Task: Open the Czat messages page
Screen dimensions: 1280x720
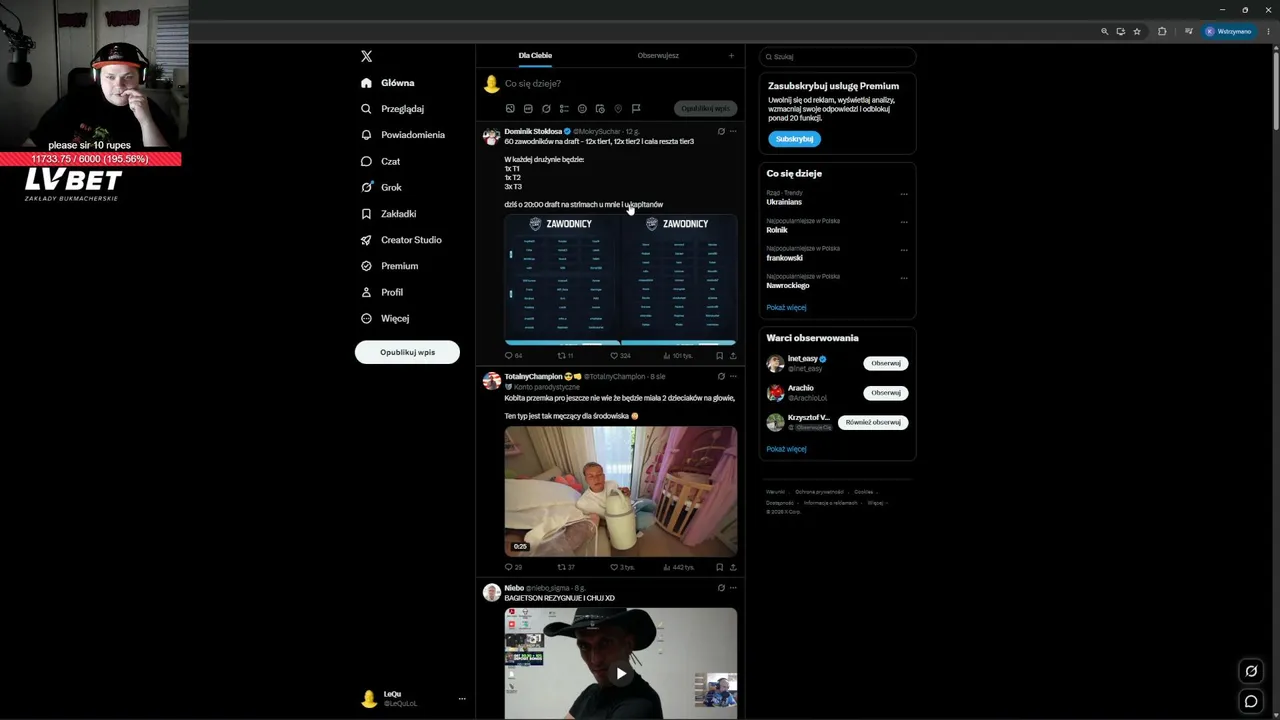Action: [x=380, y=161]
